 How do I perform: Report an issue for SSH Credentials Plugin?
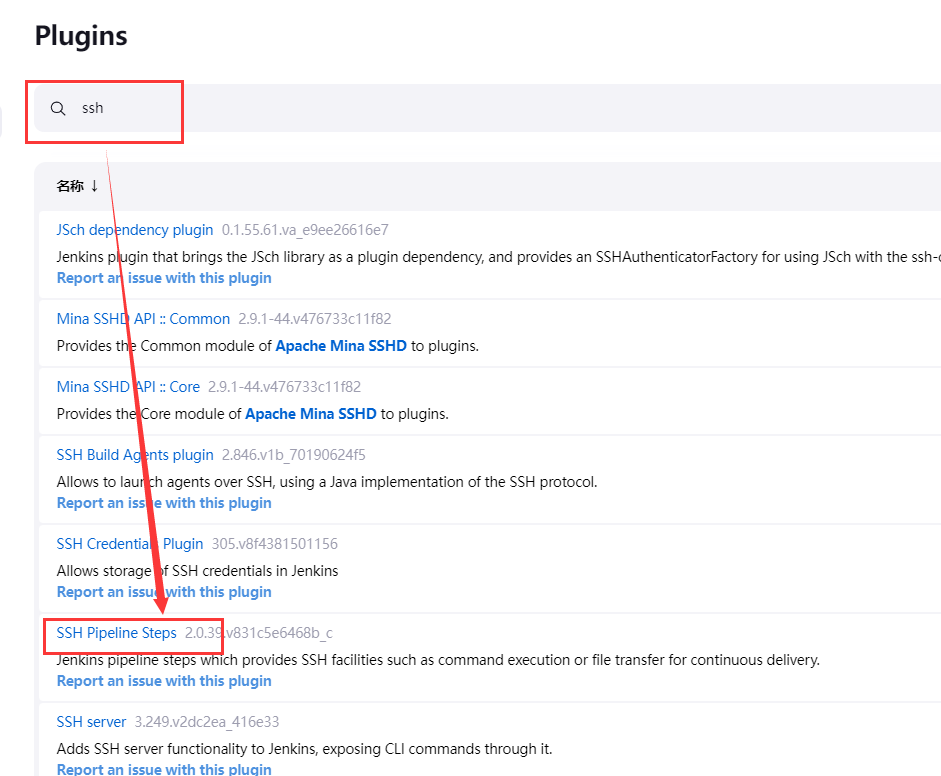pyautogui.click(x=164, y=592)
